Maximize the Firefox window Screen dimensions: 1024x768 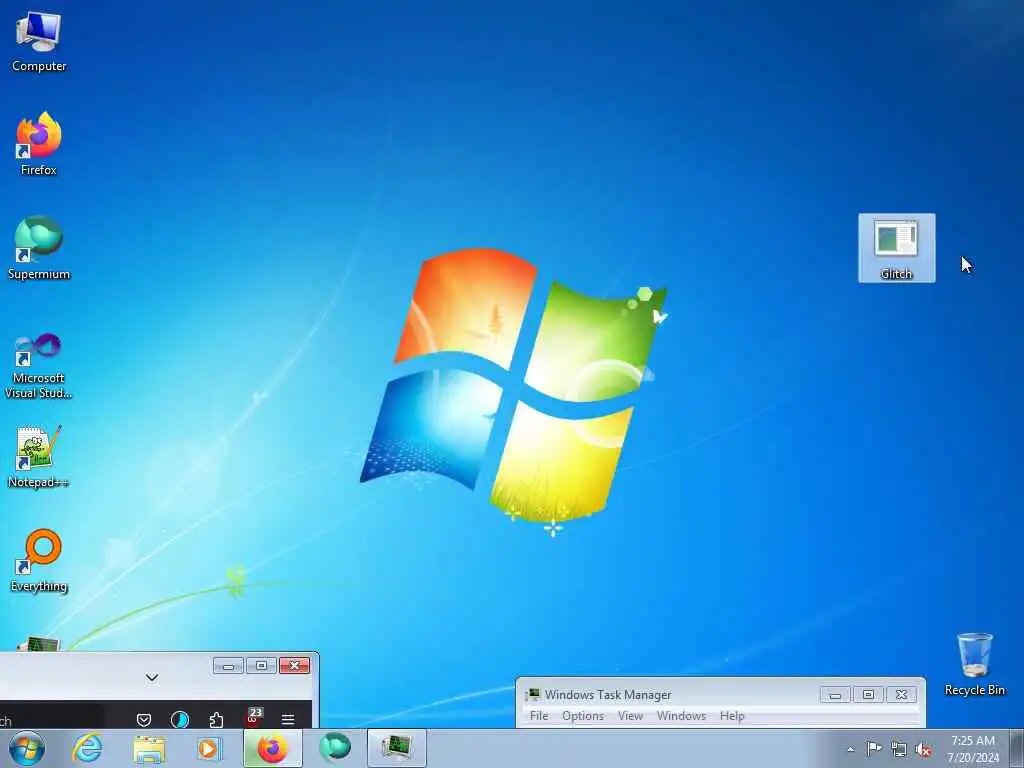261,665
